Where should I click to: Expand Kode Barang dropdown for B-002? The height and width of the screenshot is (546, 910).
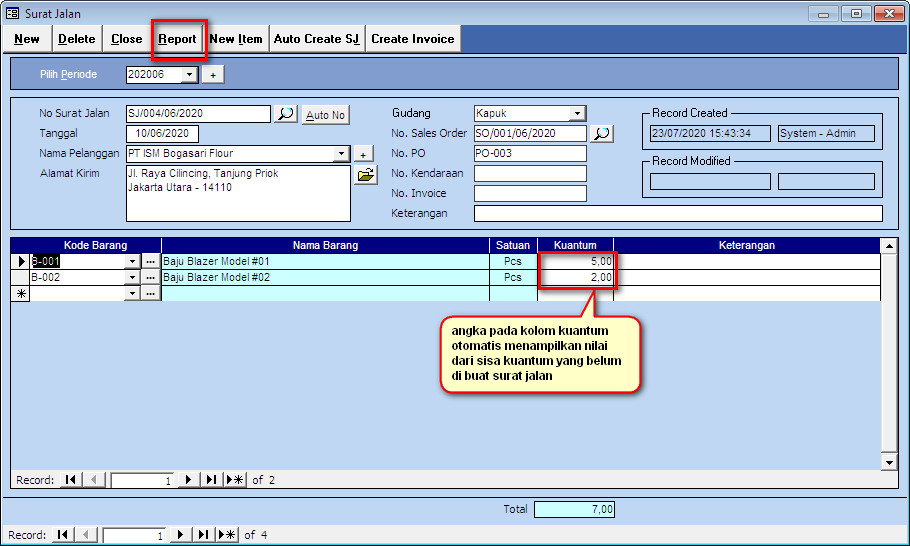pos(132,277)
